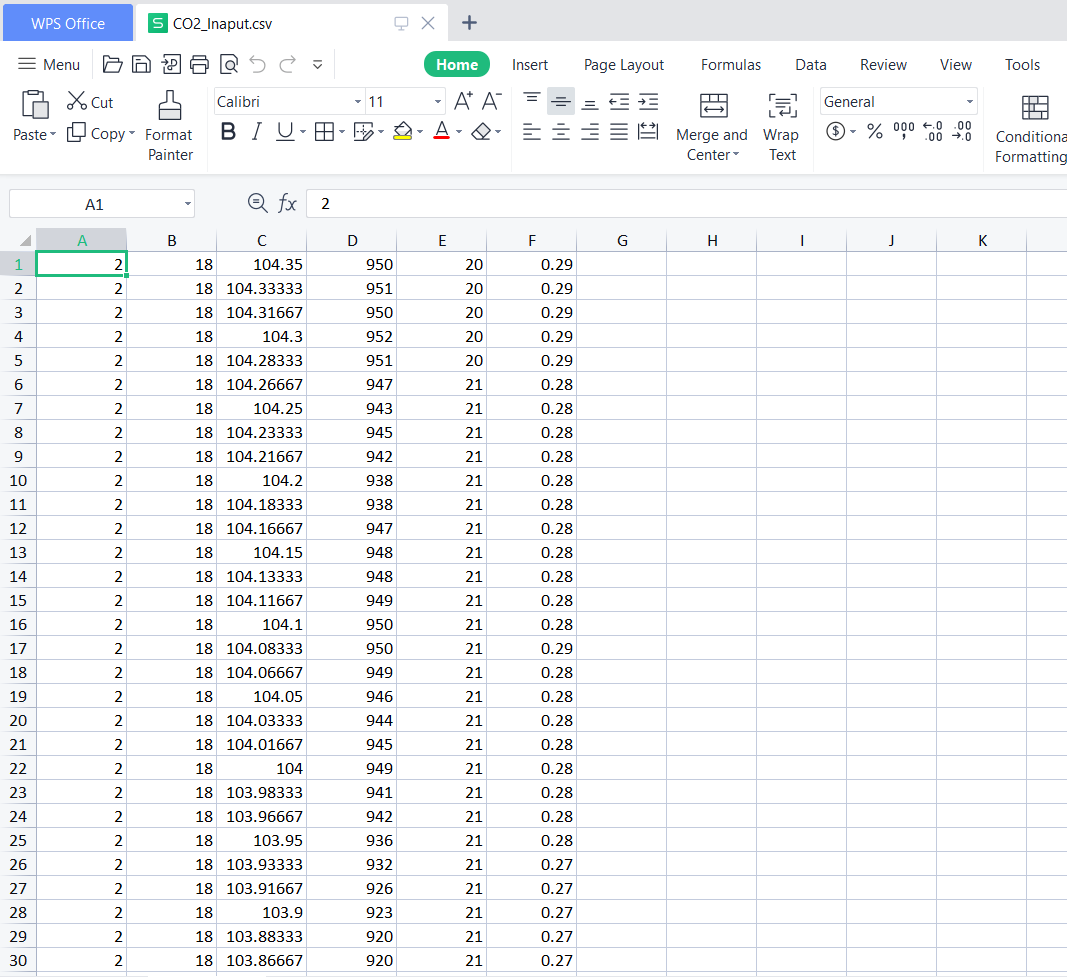Screen dimensions: 1067x977
Task: Open Print Preview from the quick toolbar
Action: click(x=229, y=65)
